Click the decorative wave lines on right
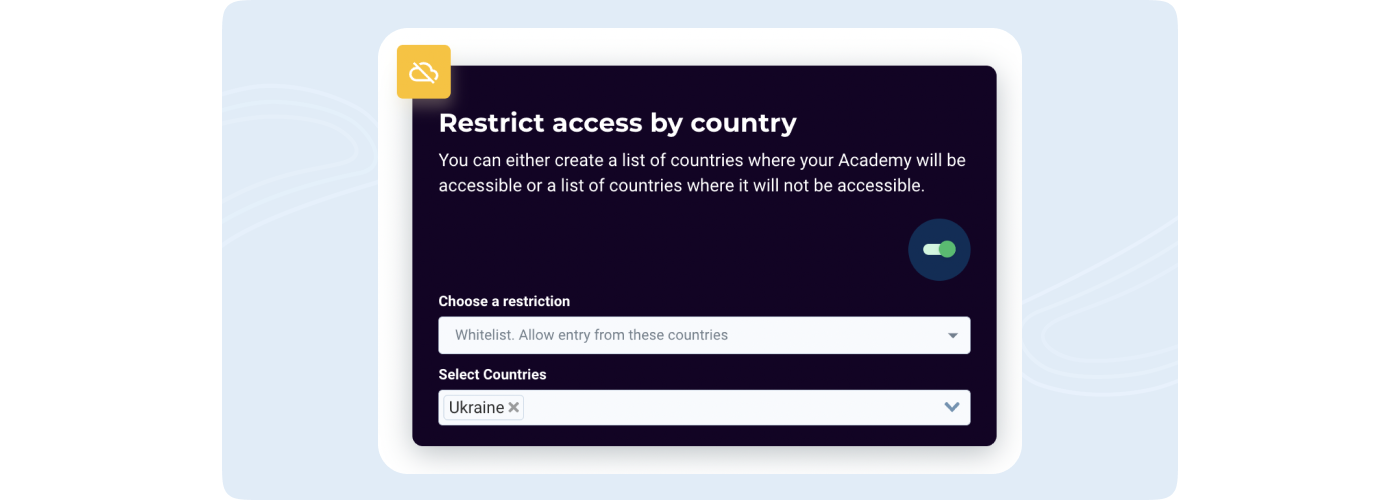1400x500 pixels. click(x=1100, y=320)
